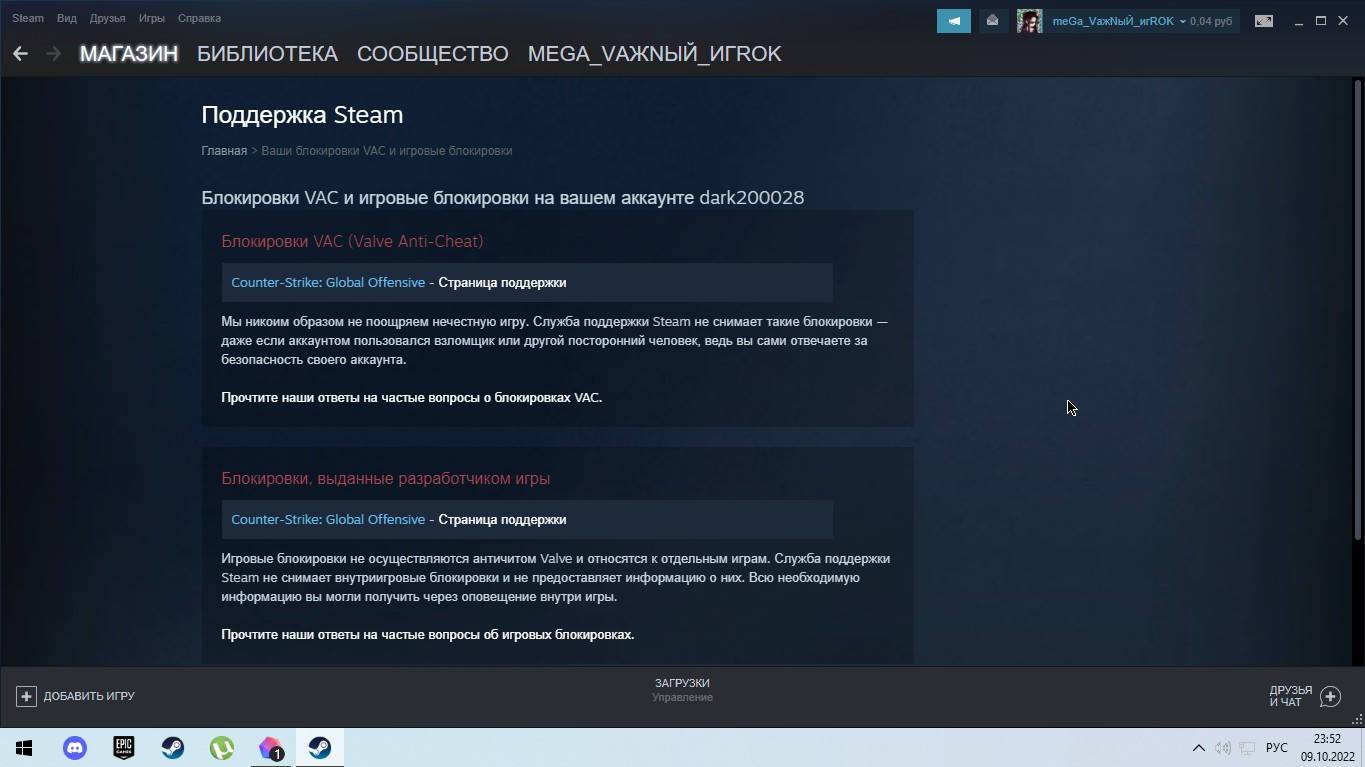Click the 0,04 руб wallet balance
1365x767 pixels.
pos(1211,21)
